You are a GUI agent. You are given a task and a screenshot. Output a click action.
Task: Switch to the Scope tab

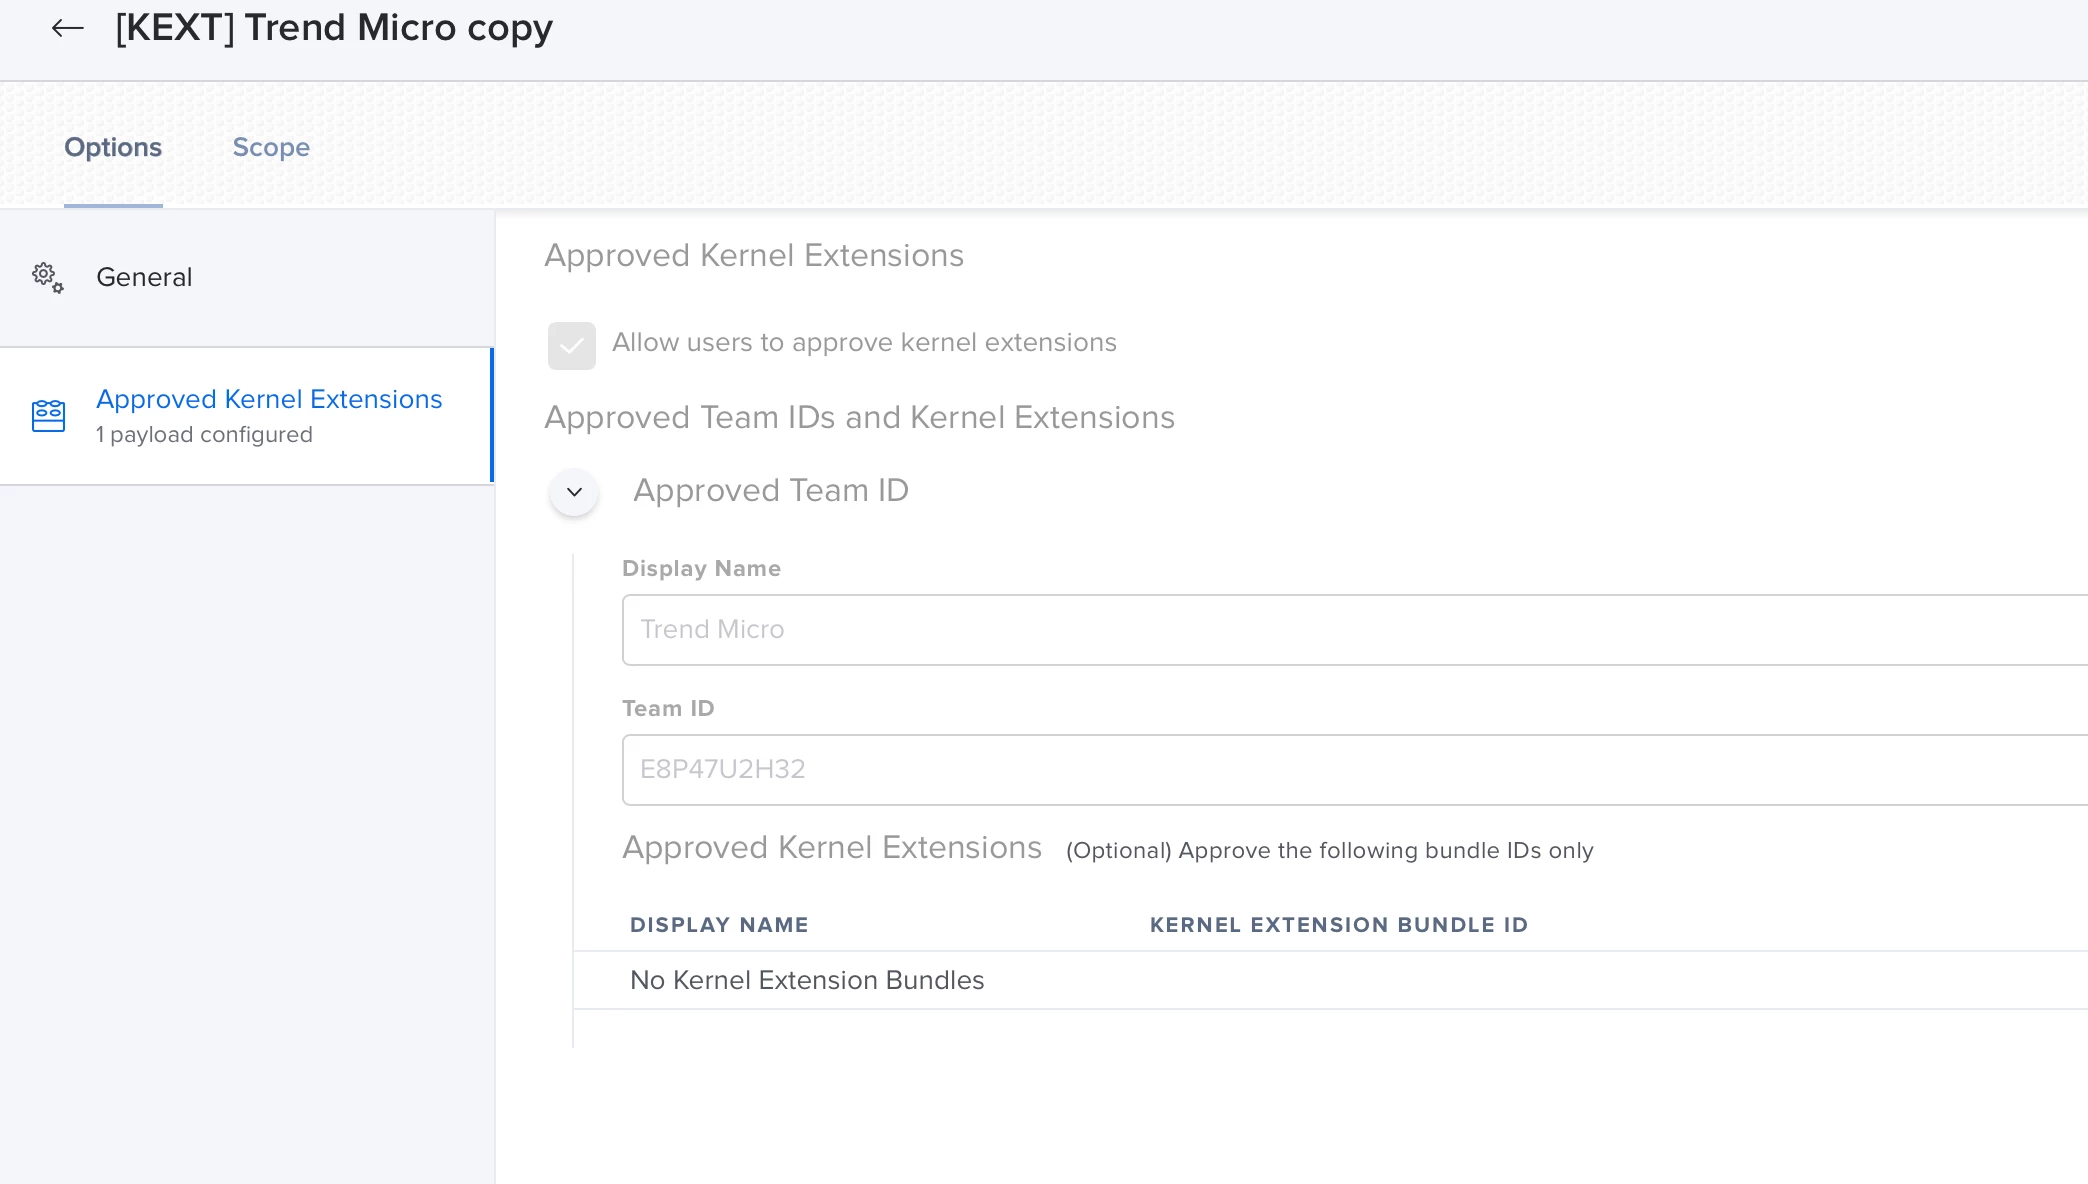coord(271,148)
